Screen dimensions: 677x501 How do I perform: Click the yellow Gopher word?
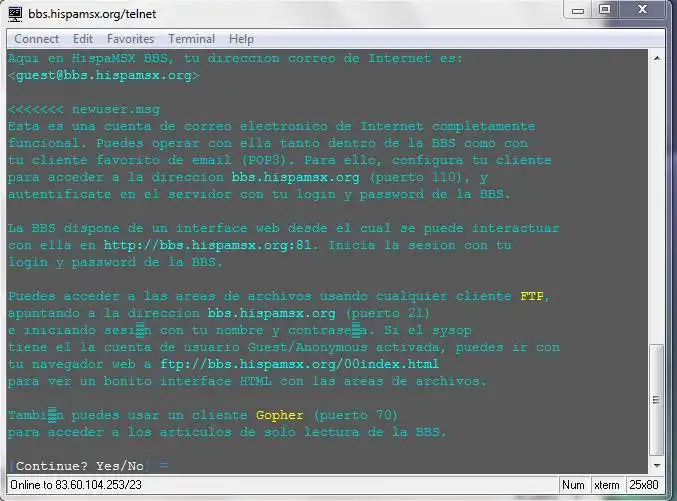pos(279,415)
